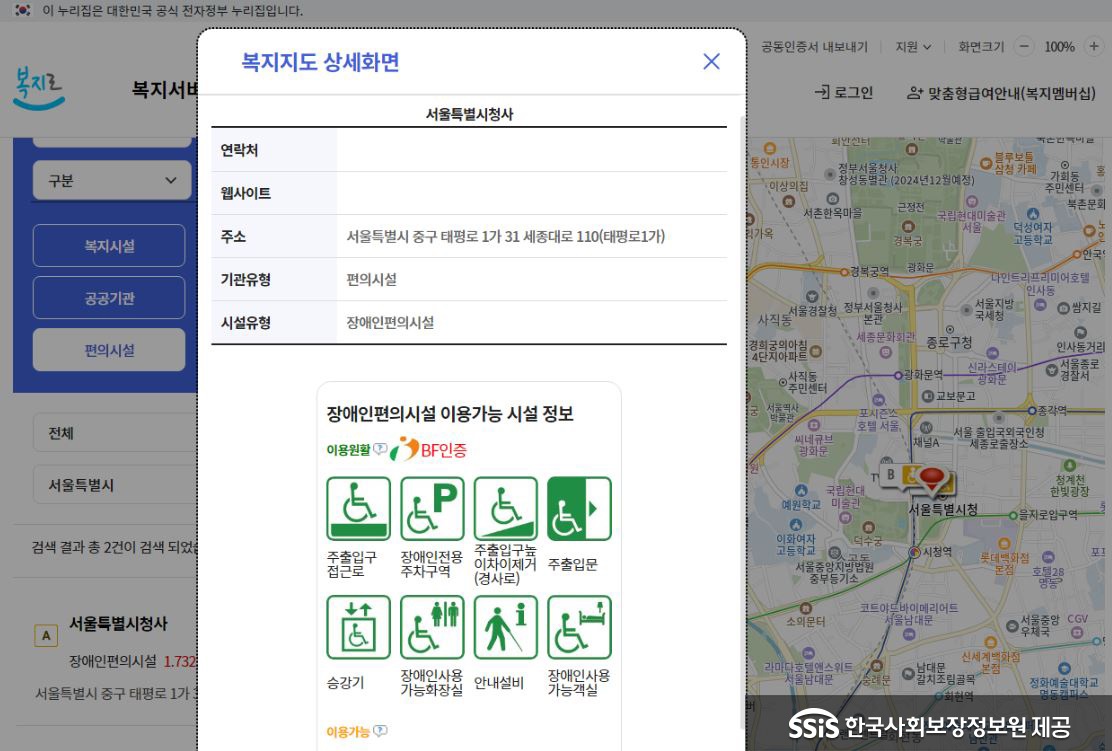Click the 장애인사용 가능객실 room icon
The width and height of the screenshot is (1112, 751).
578,626
